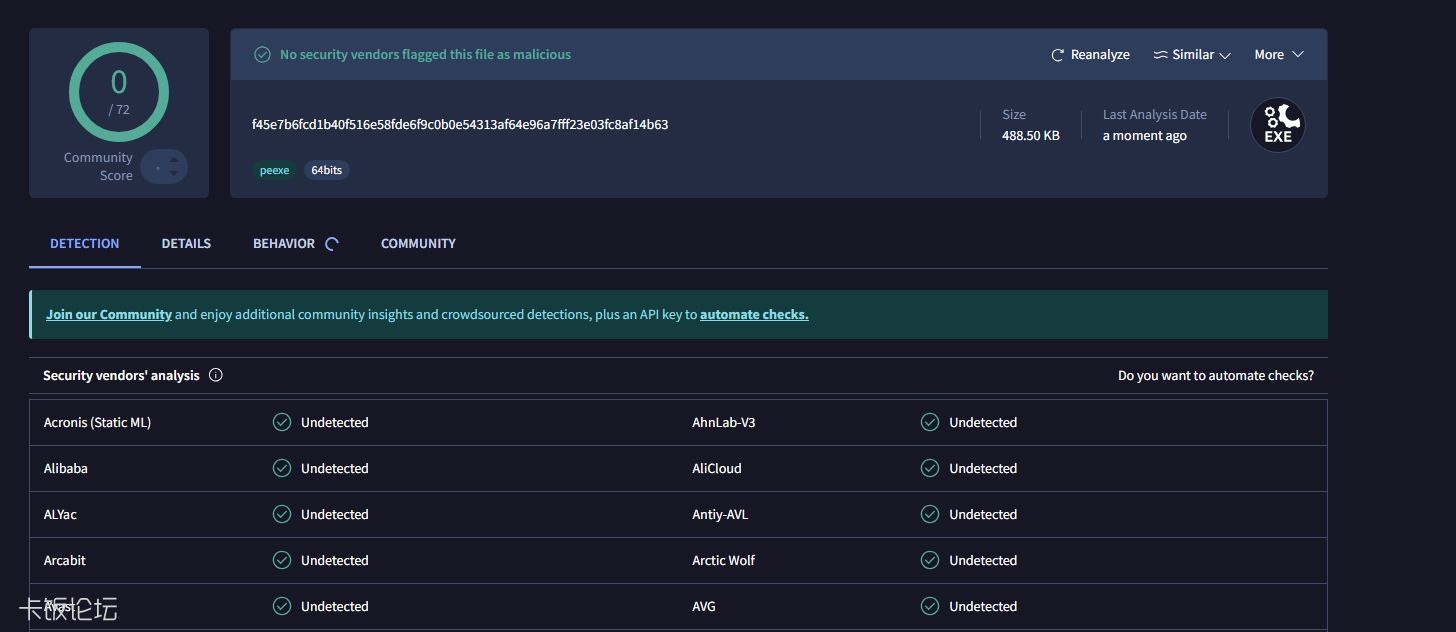The width and height of the screenshot is (1456, 632).
Task: Click the Reanalyze refresh icon
Action: click(x=1057, y=54)
